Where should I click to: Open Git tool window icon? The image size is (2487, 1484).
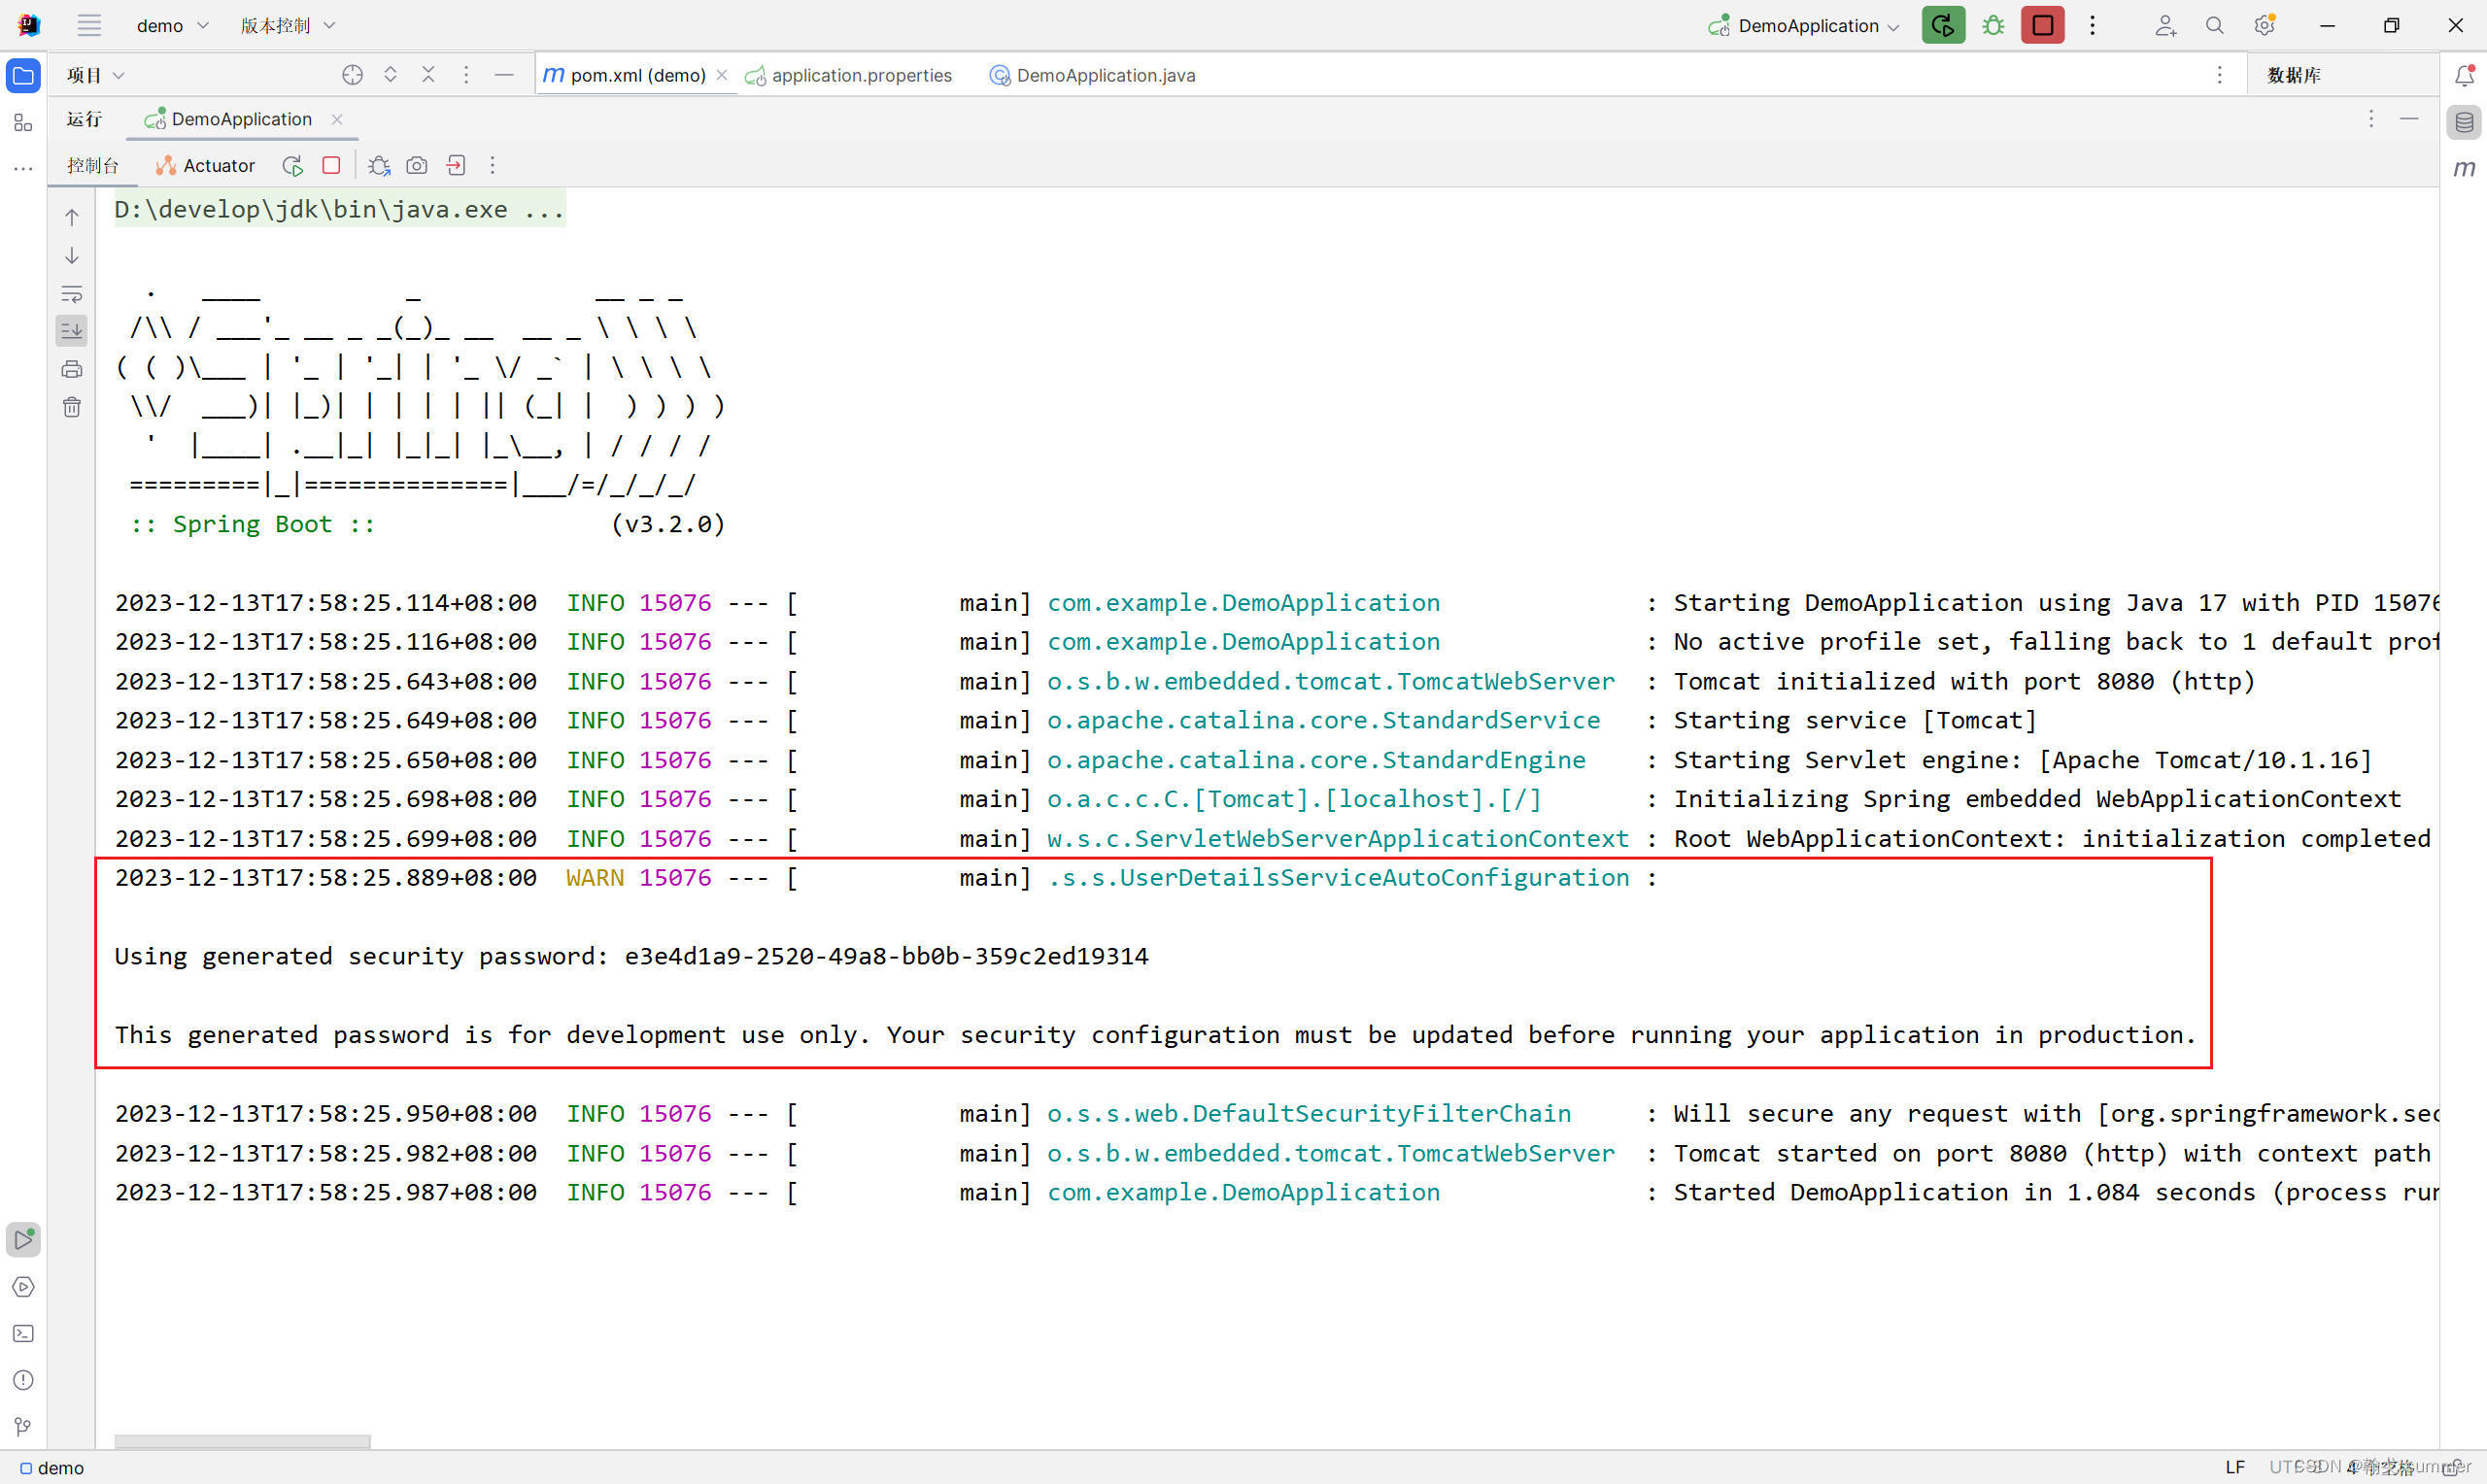click(23, 1427)
